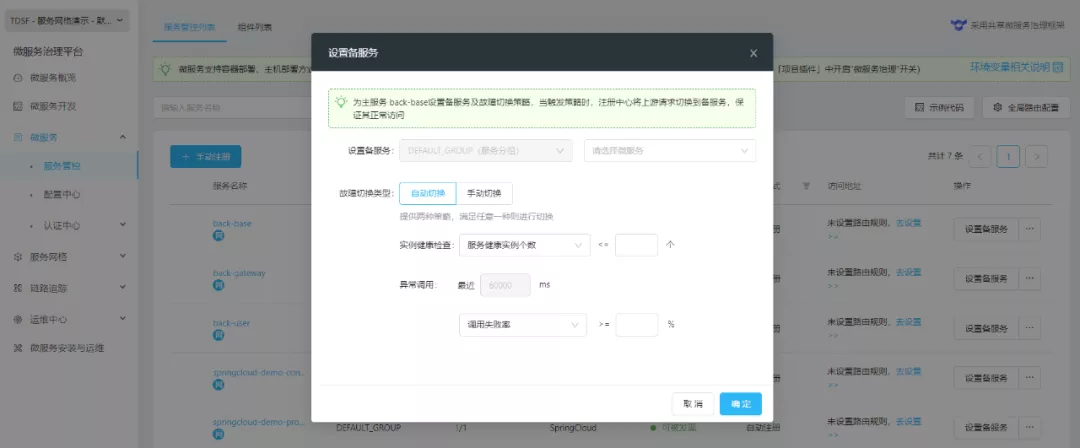Image resolution: width=1080 pixels, height=448 pixels.
Task: Select 服务管控 in the sidebar
Action: tap(62, 166)
